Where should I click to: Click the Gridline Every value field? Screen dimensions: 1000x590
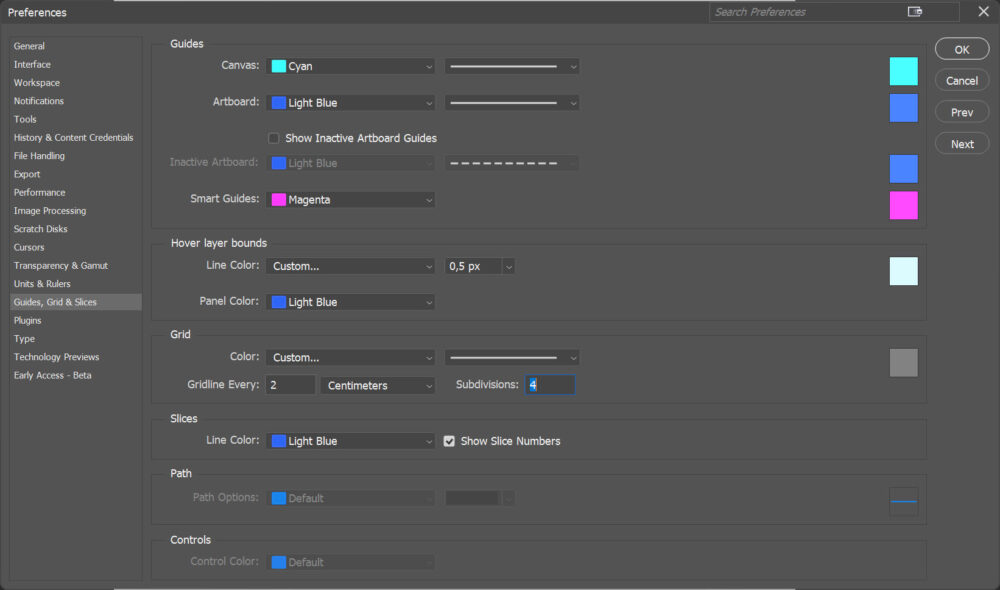(x=290, y=385)
